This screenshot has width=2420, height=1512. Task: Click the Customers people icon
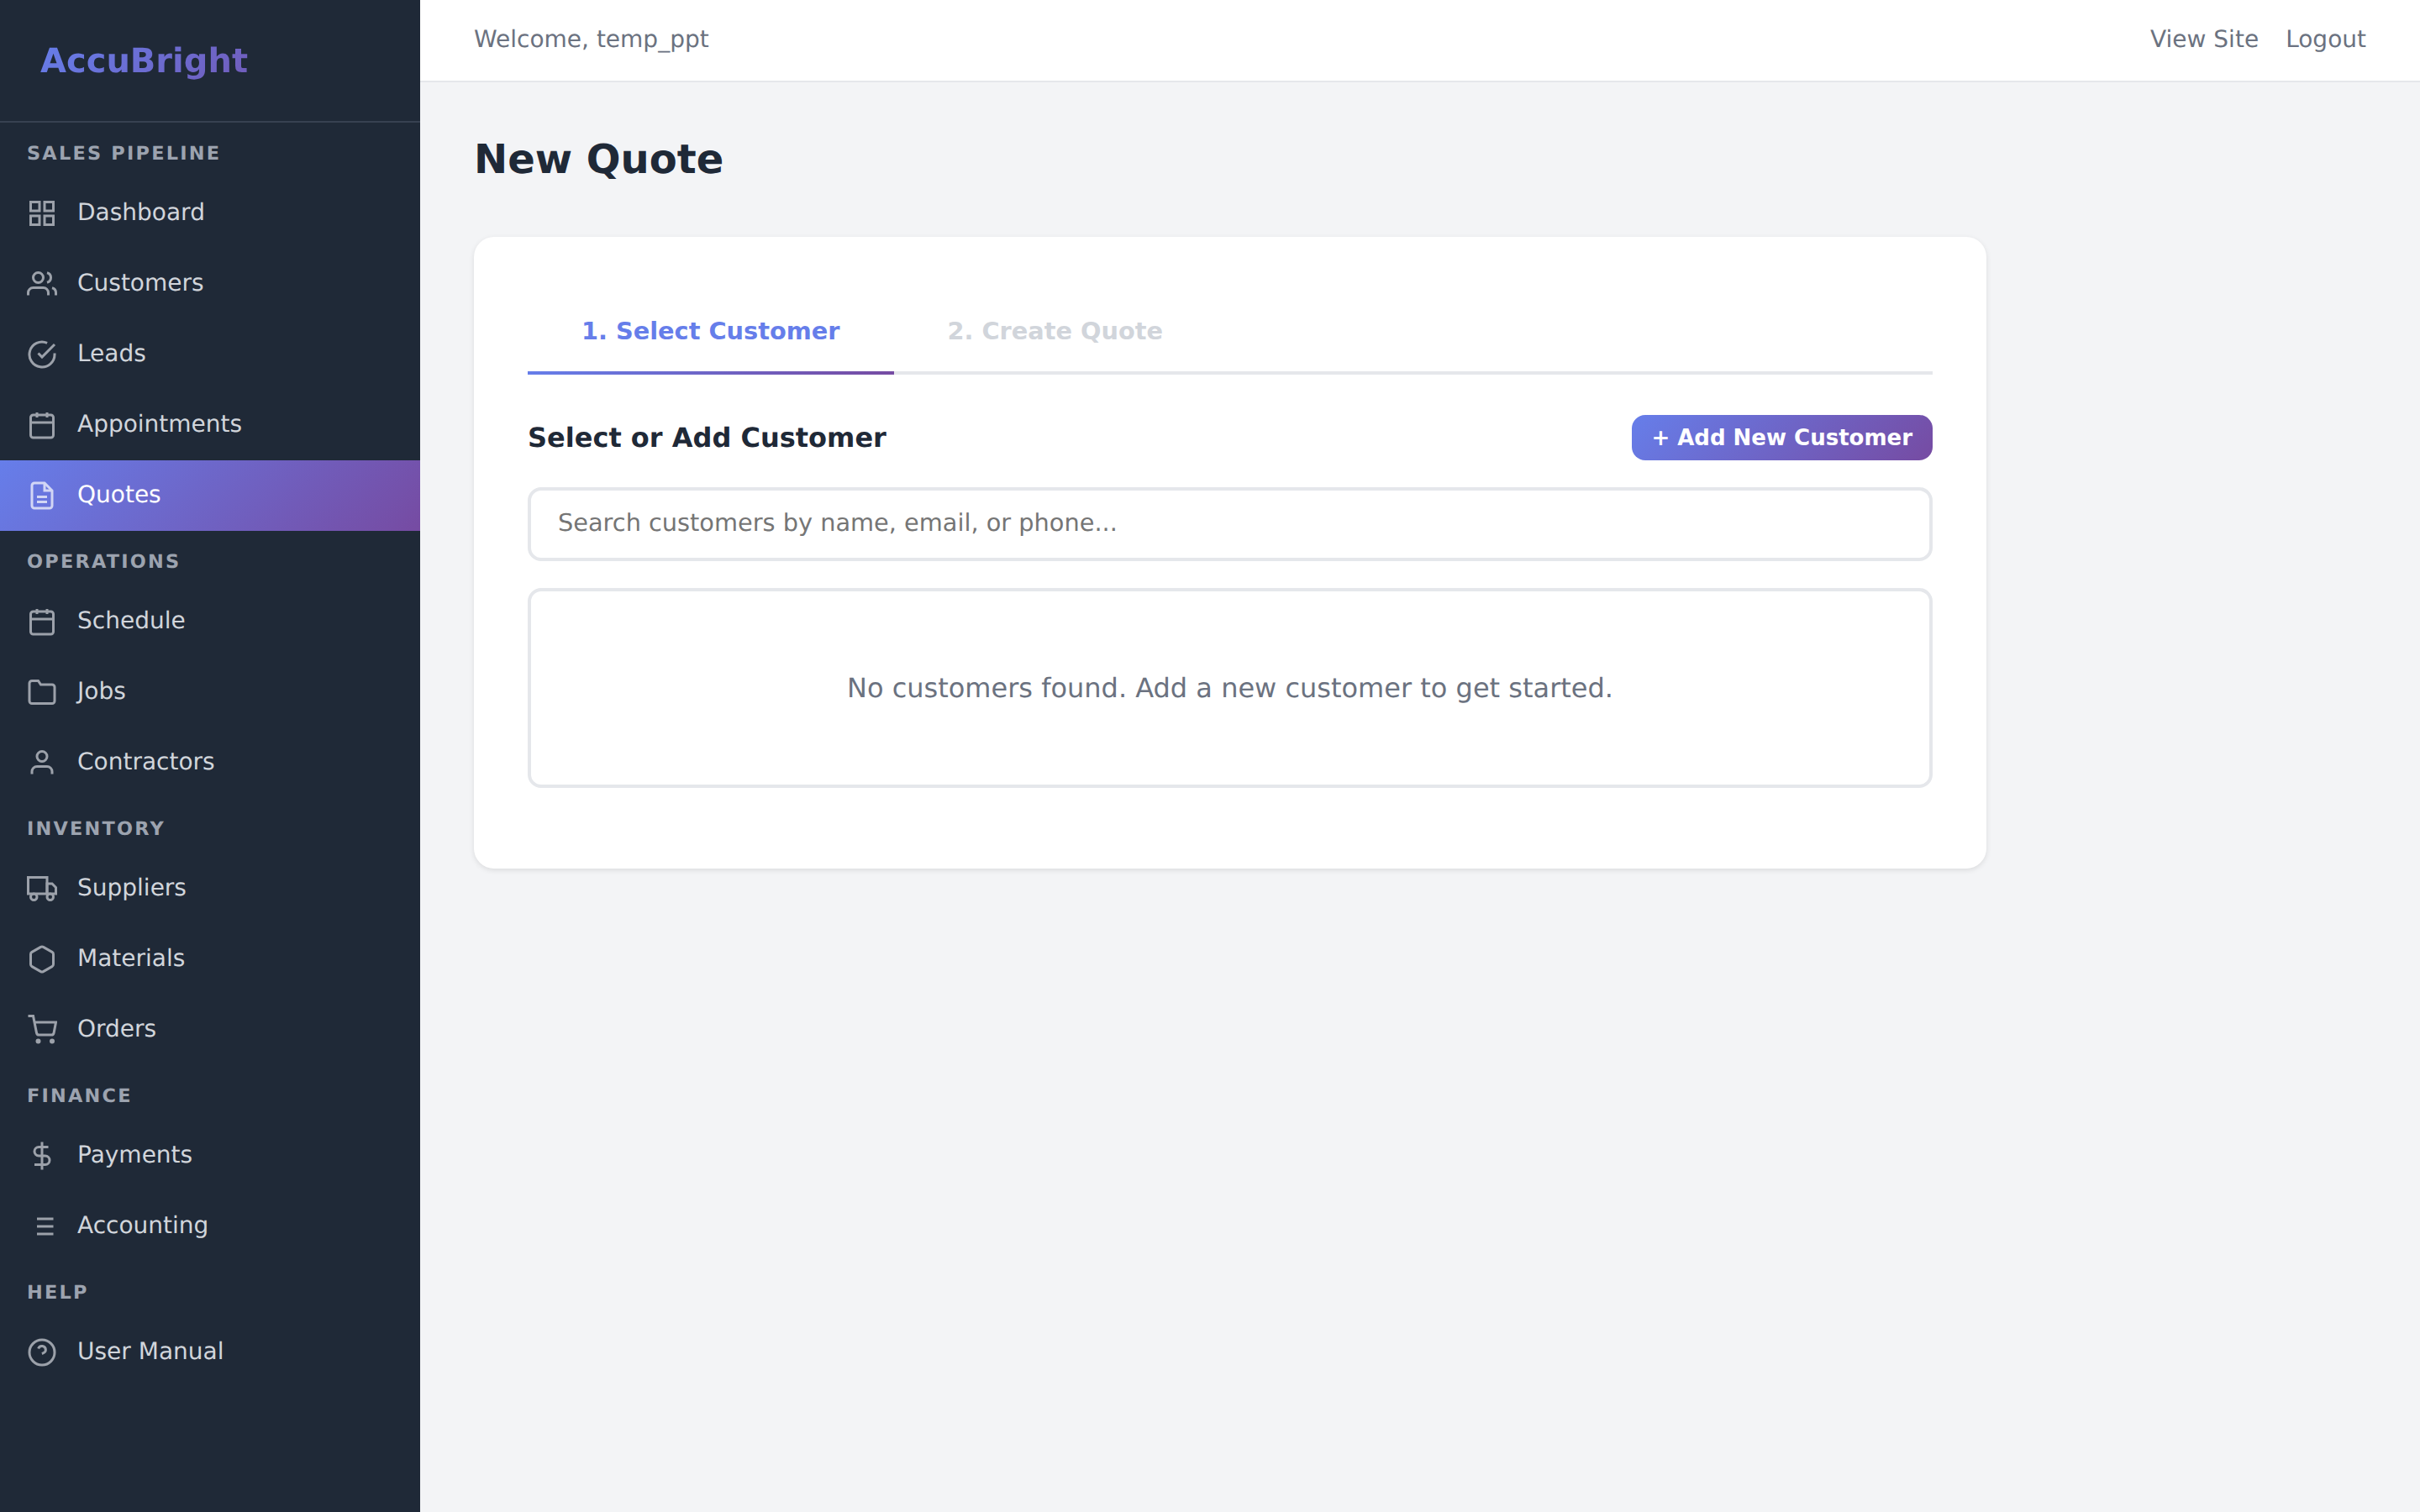coord(42,284)
